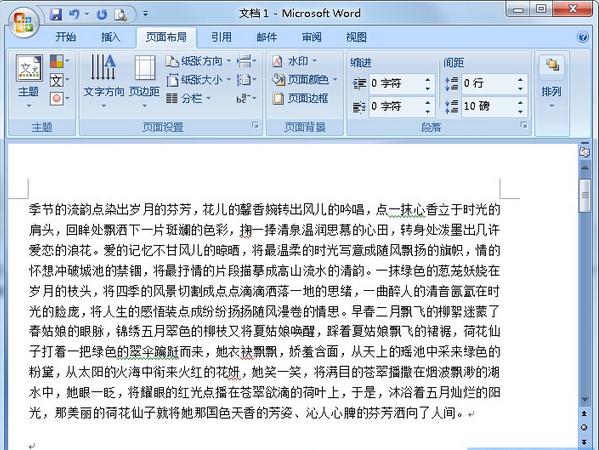Insert a page break via breaks icon
Viewport: 599px width, 450px height.
click(246, 61)
